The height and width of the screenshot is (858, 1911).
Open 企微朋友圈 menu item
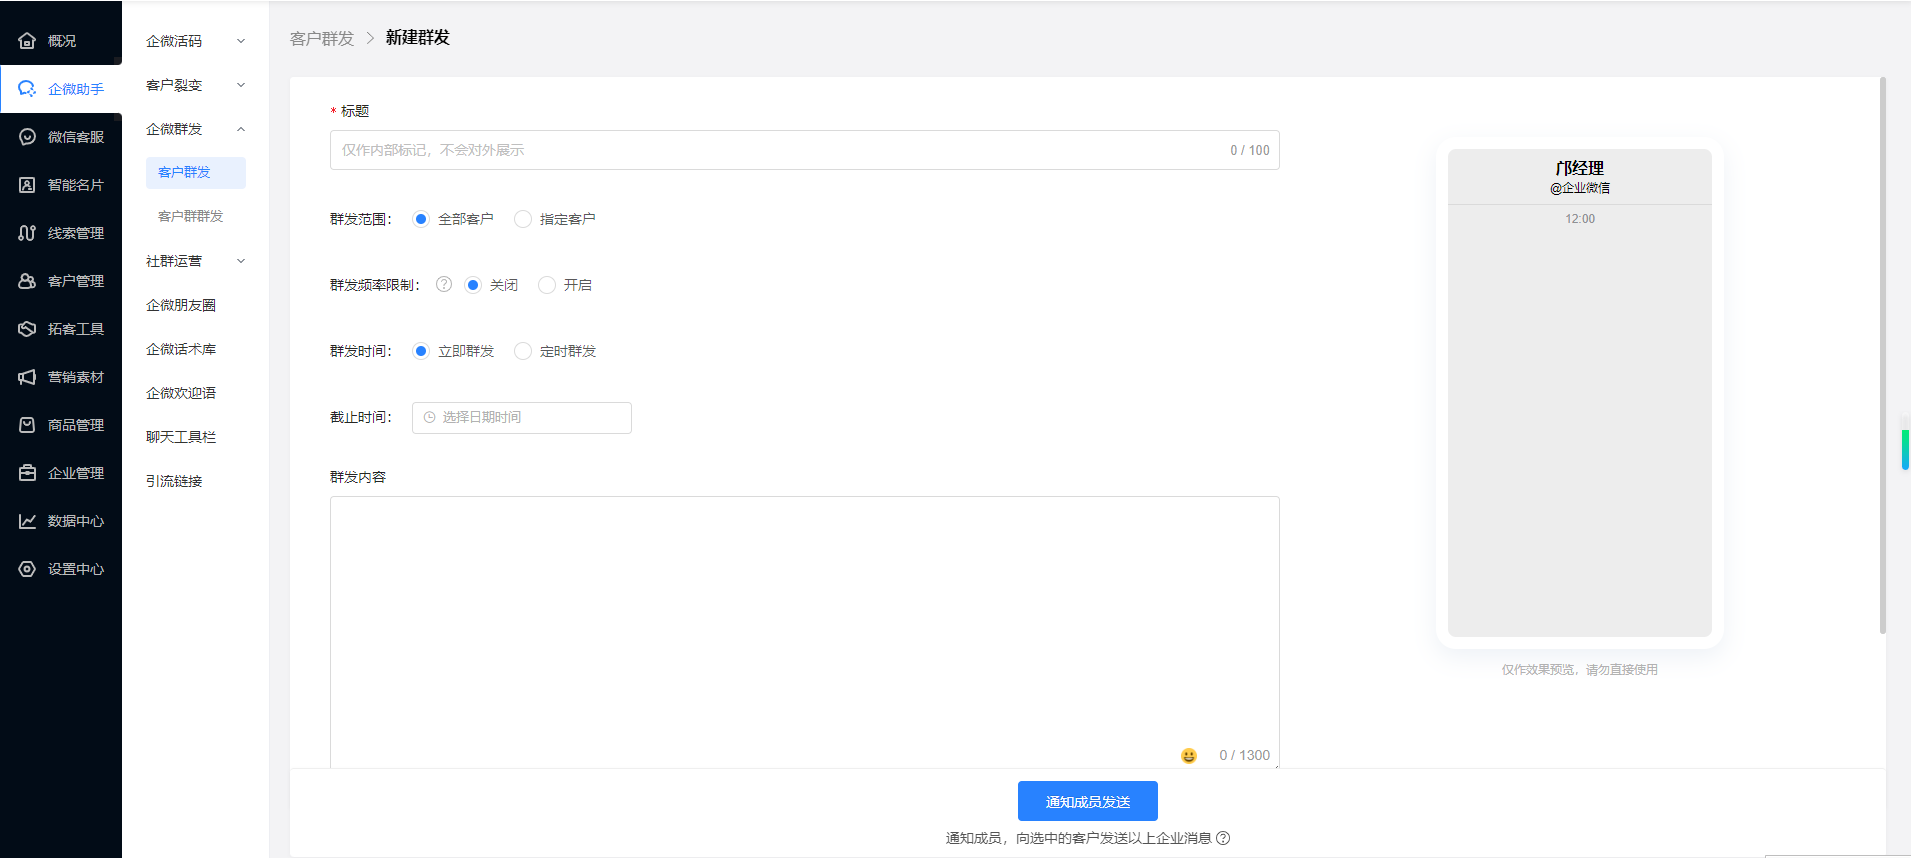(181, 305)
